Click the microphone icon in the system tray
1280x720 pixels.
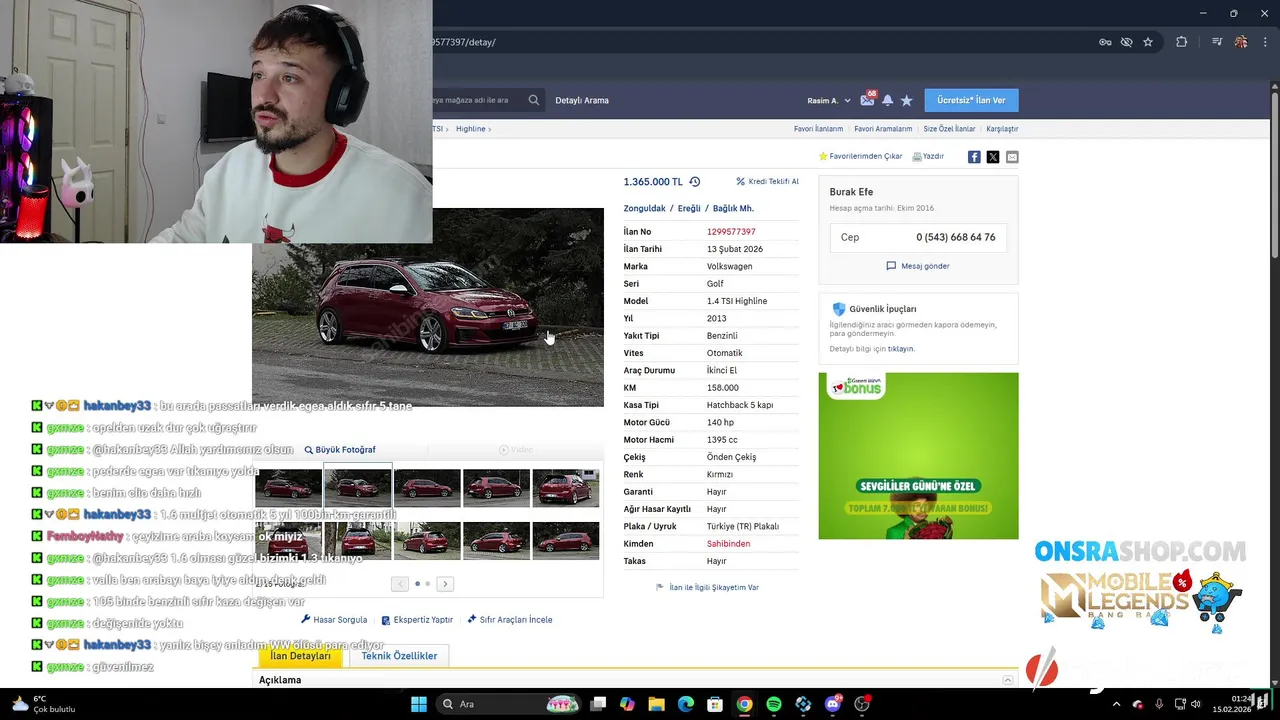tap(1159, 704)
